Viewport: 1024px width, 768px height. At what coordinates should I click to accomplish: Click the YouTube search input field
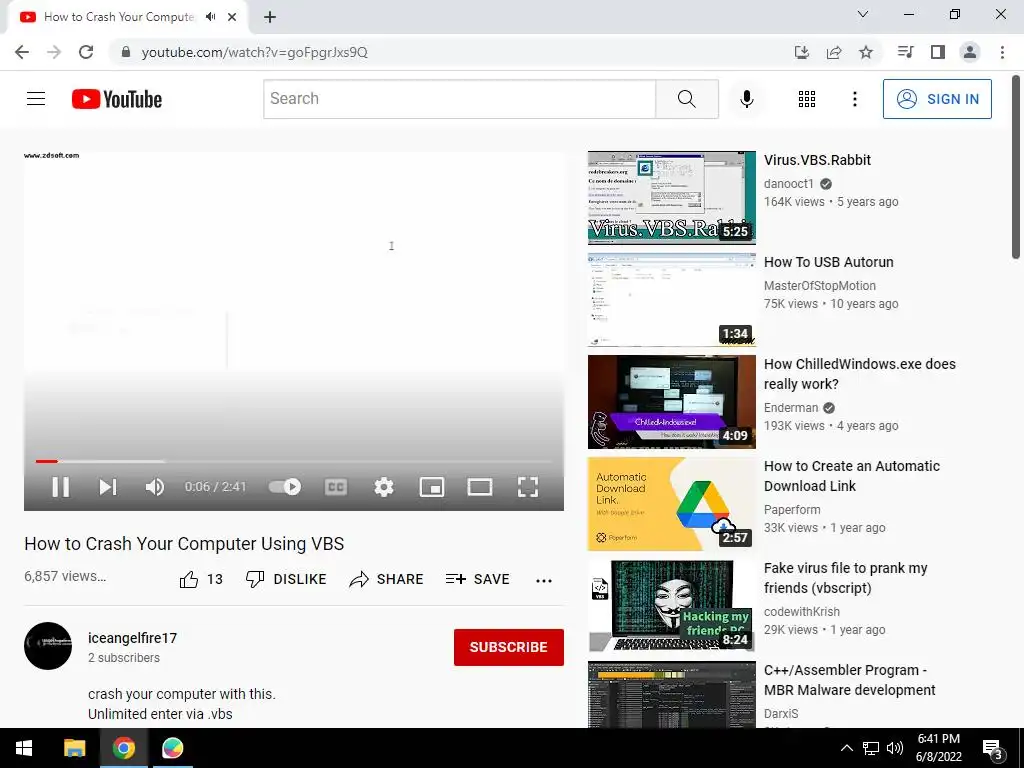coord(459,99)
